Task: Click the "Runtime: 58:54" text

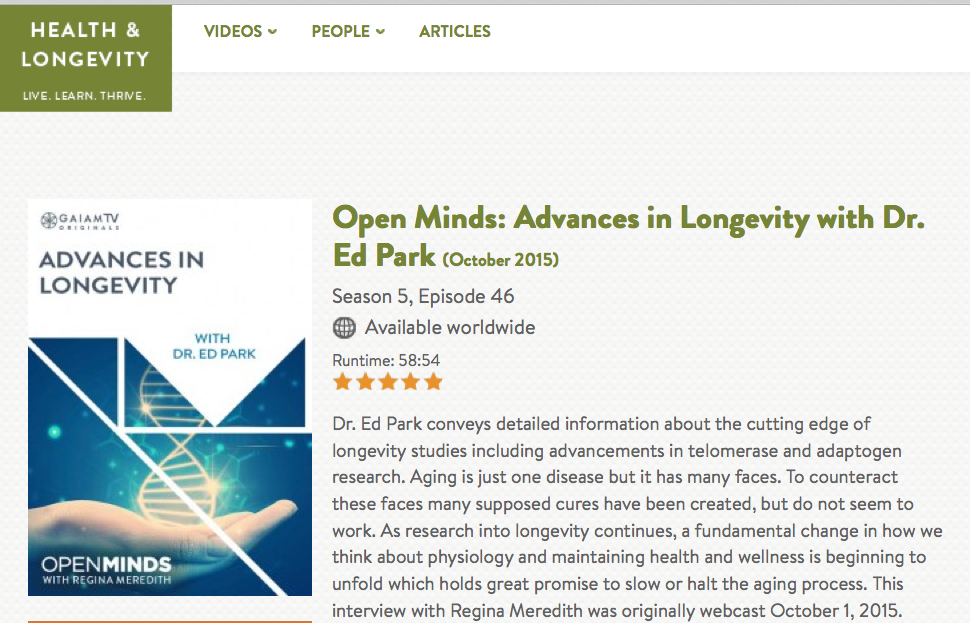Action: (x=386, y=361)
